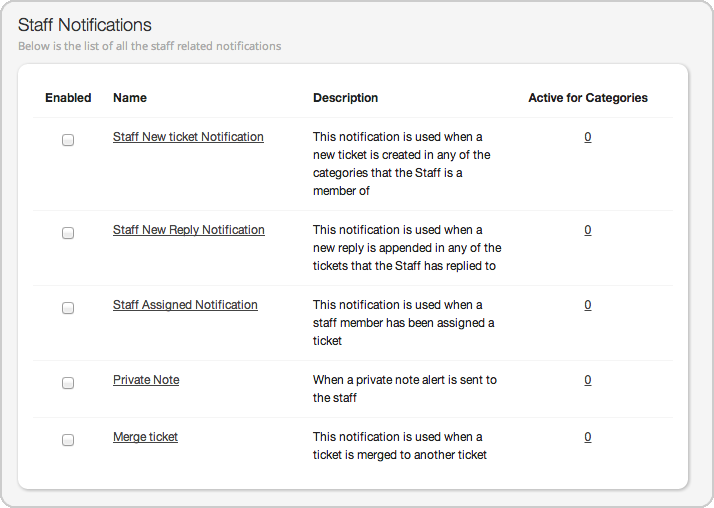Image resolution: width=714 pixels, height=508 pixels.
Task: Open the Private Note notification link
Action: [146, 380]
